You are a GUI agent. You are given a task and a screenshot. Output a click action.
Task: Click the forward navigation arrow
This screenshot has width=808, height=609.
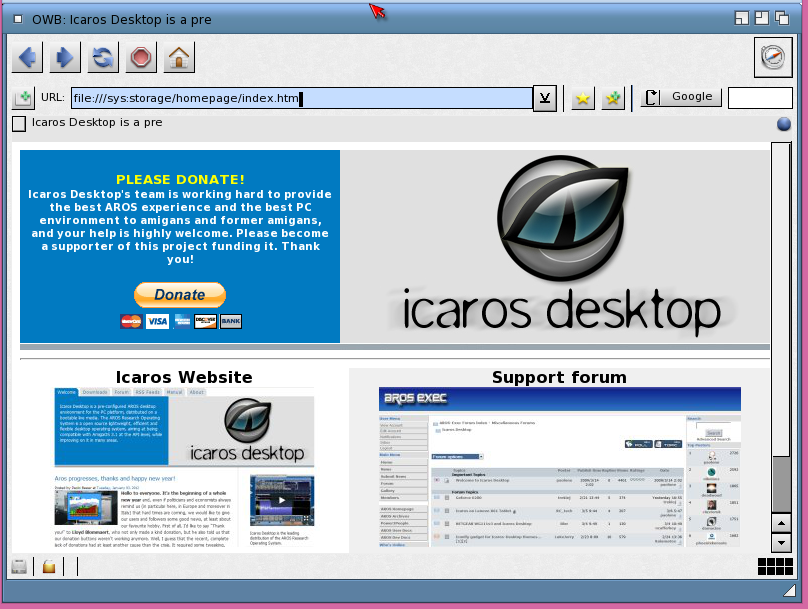65,57
